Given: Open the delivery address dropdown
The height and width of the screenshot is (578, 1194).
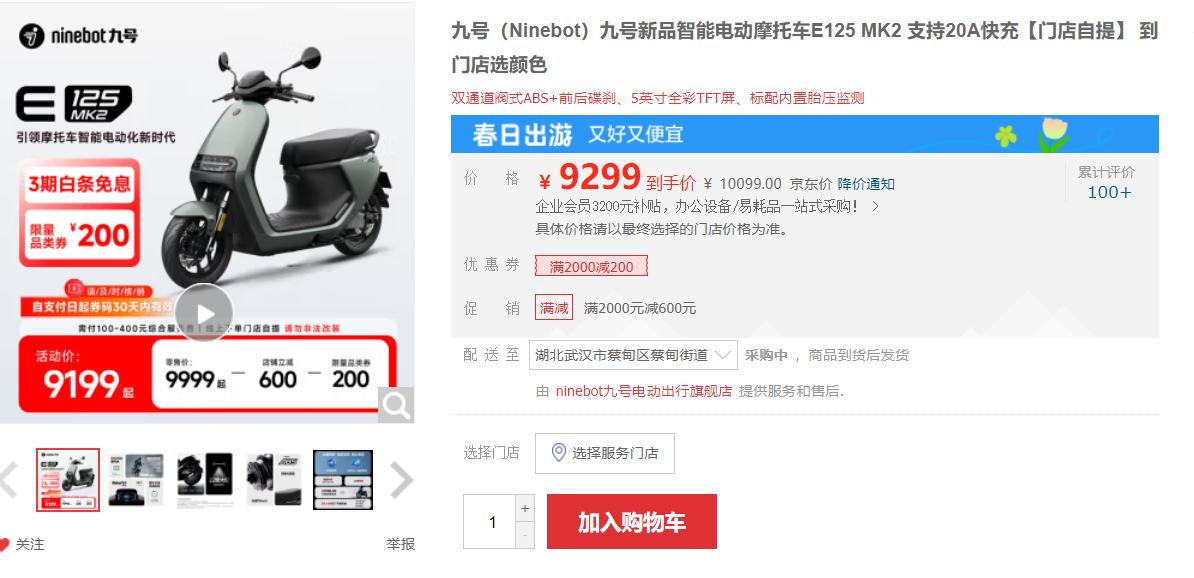Looking at the screenshot, I should tap(633, 355).
